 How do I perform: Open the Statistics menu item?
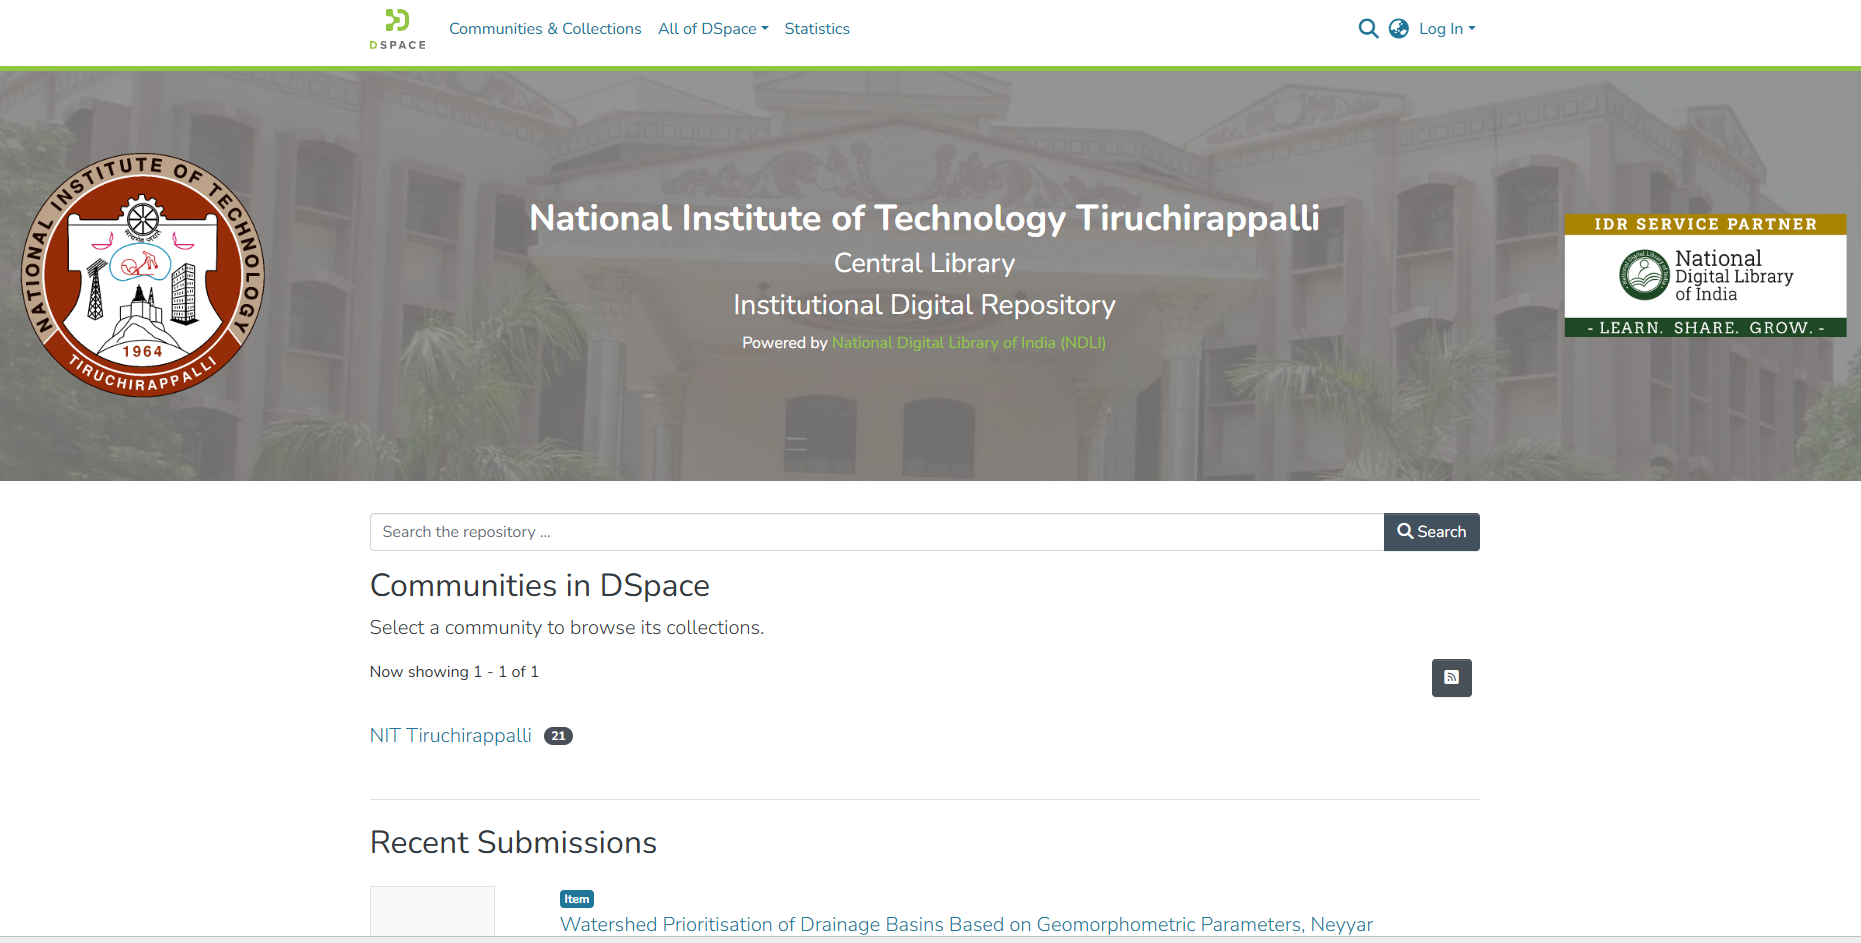click(x=817, y=29)
